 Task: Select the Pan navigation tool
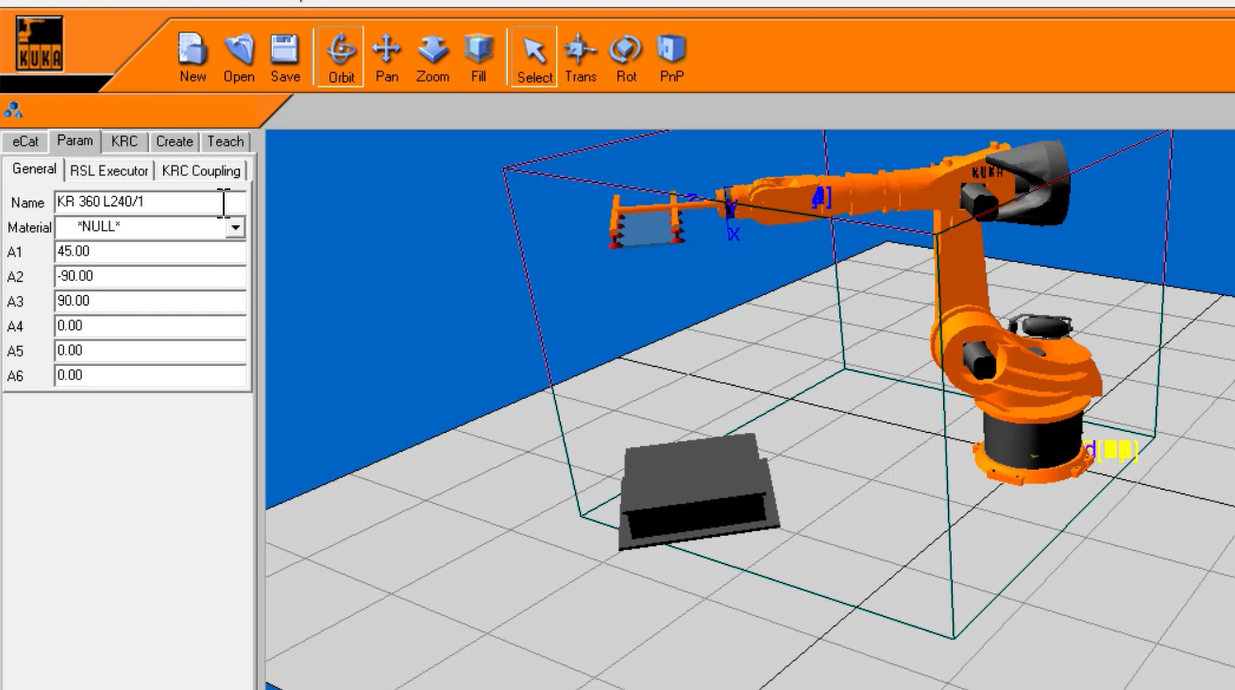(386, 57)
